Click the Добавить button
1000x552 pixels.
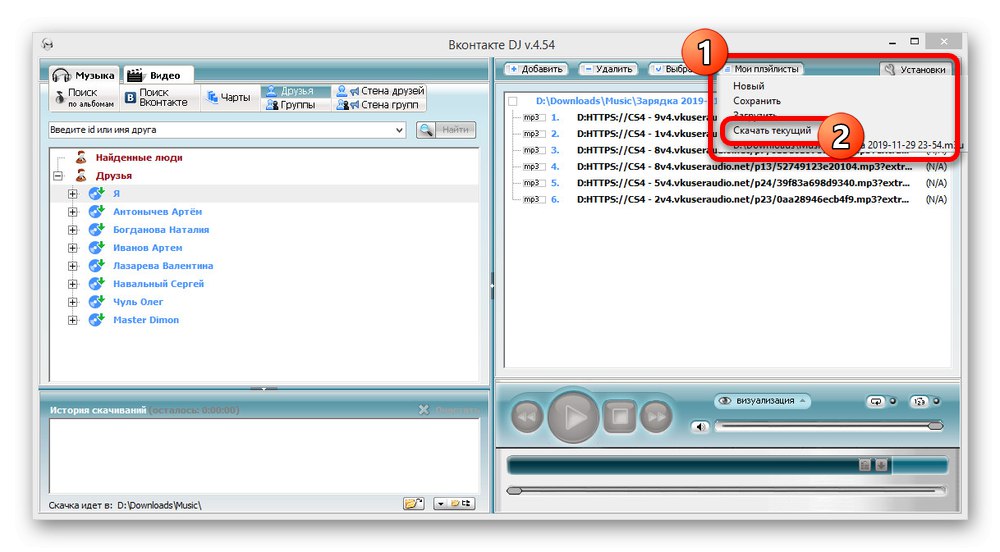coord(536,69)
